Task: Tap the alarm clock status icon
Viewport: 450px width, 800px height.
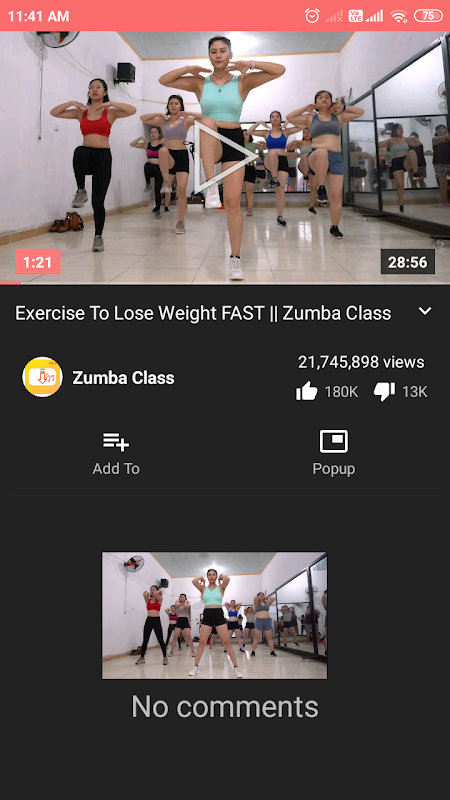Action: click(x=312, y=16)
